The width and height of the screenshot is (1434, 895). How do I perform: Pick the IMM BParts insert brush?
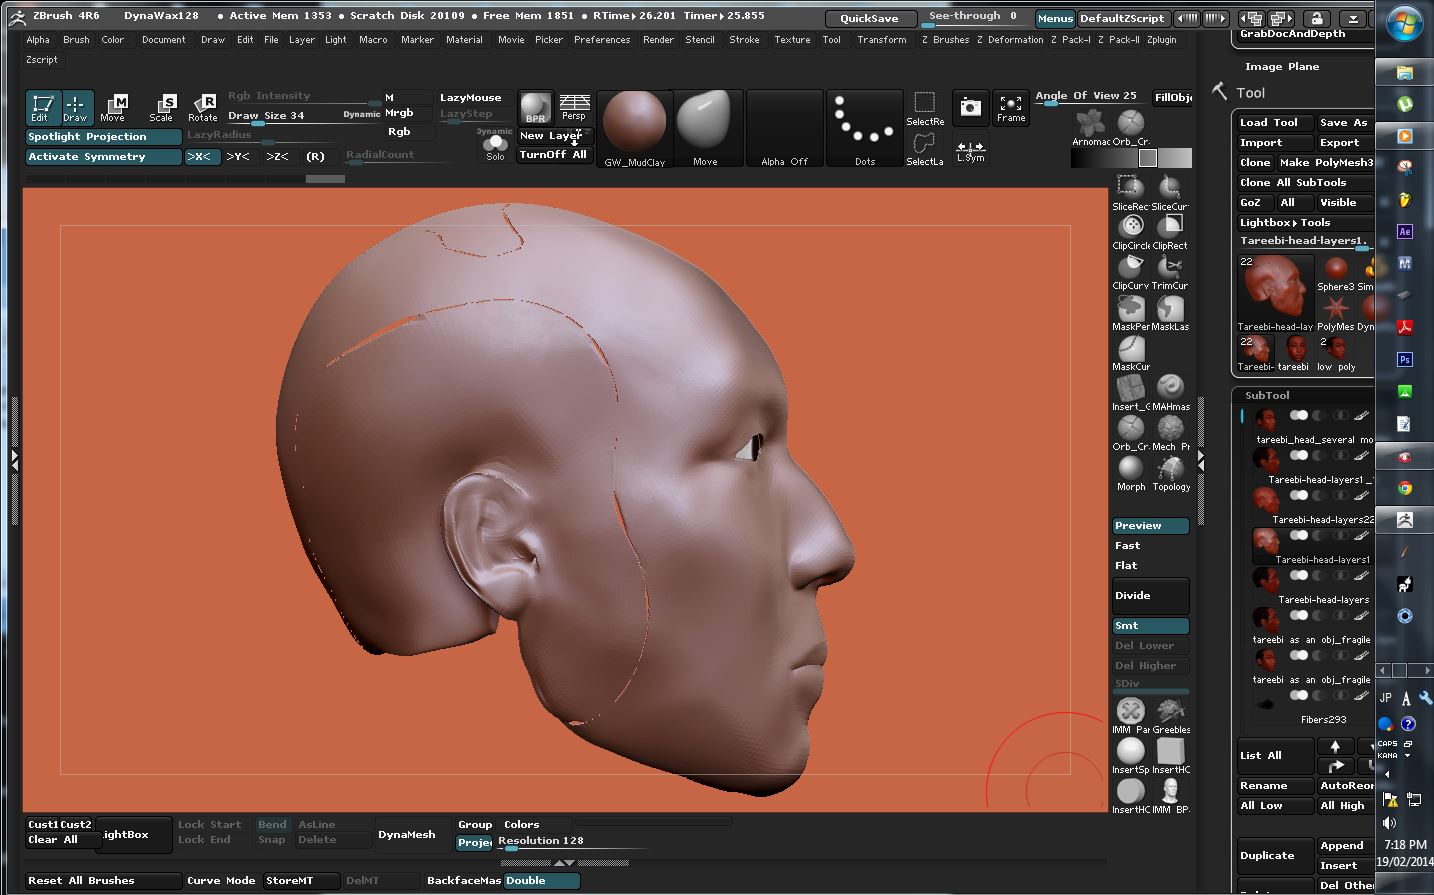1170,793
